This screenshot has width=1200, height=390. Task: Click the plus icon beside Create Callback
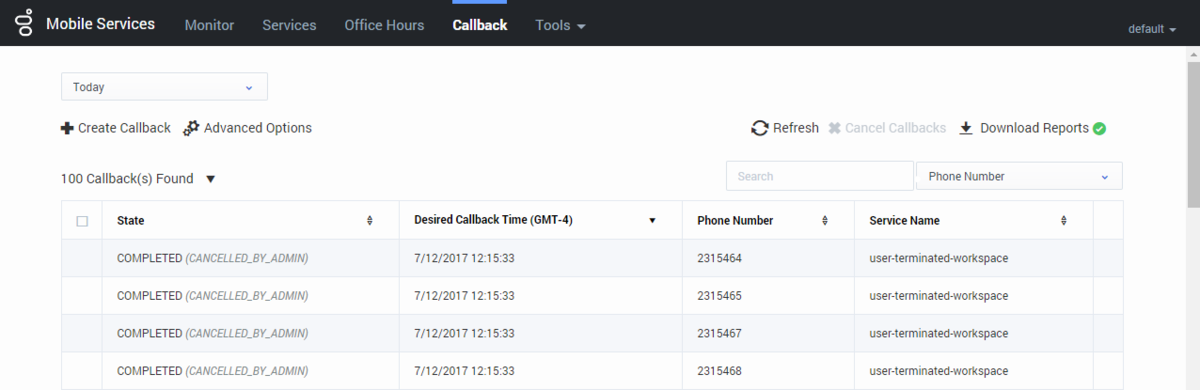pos(67,128)
